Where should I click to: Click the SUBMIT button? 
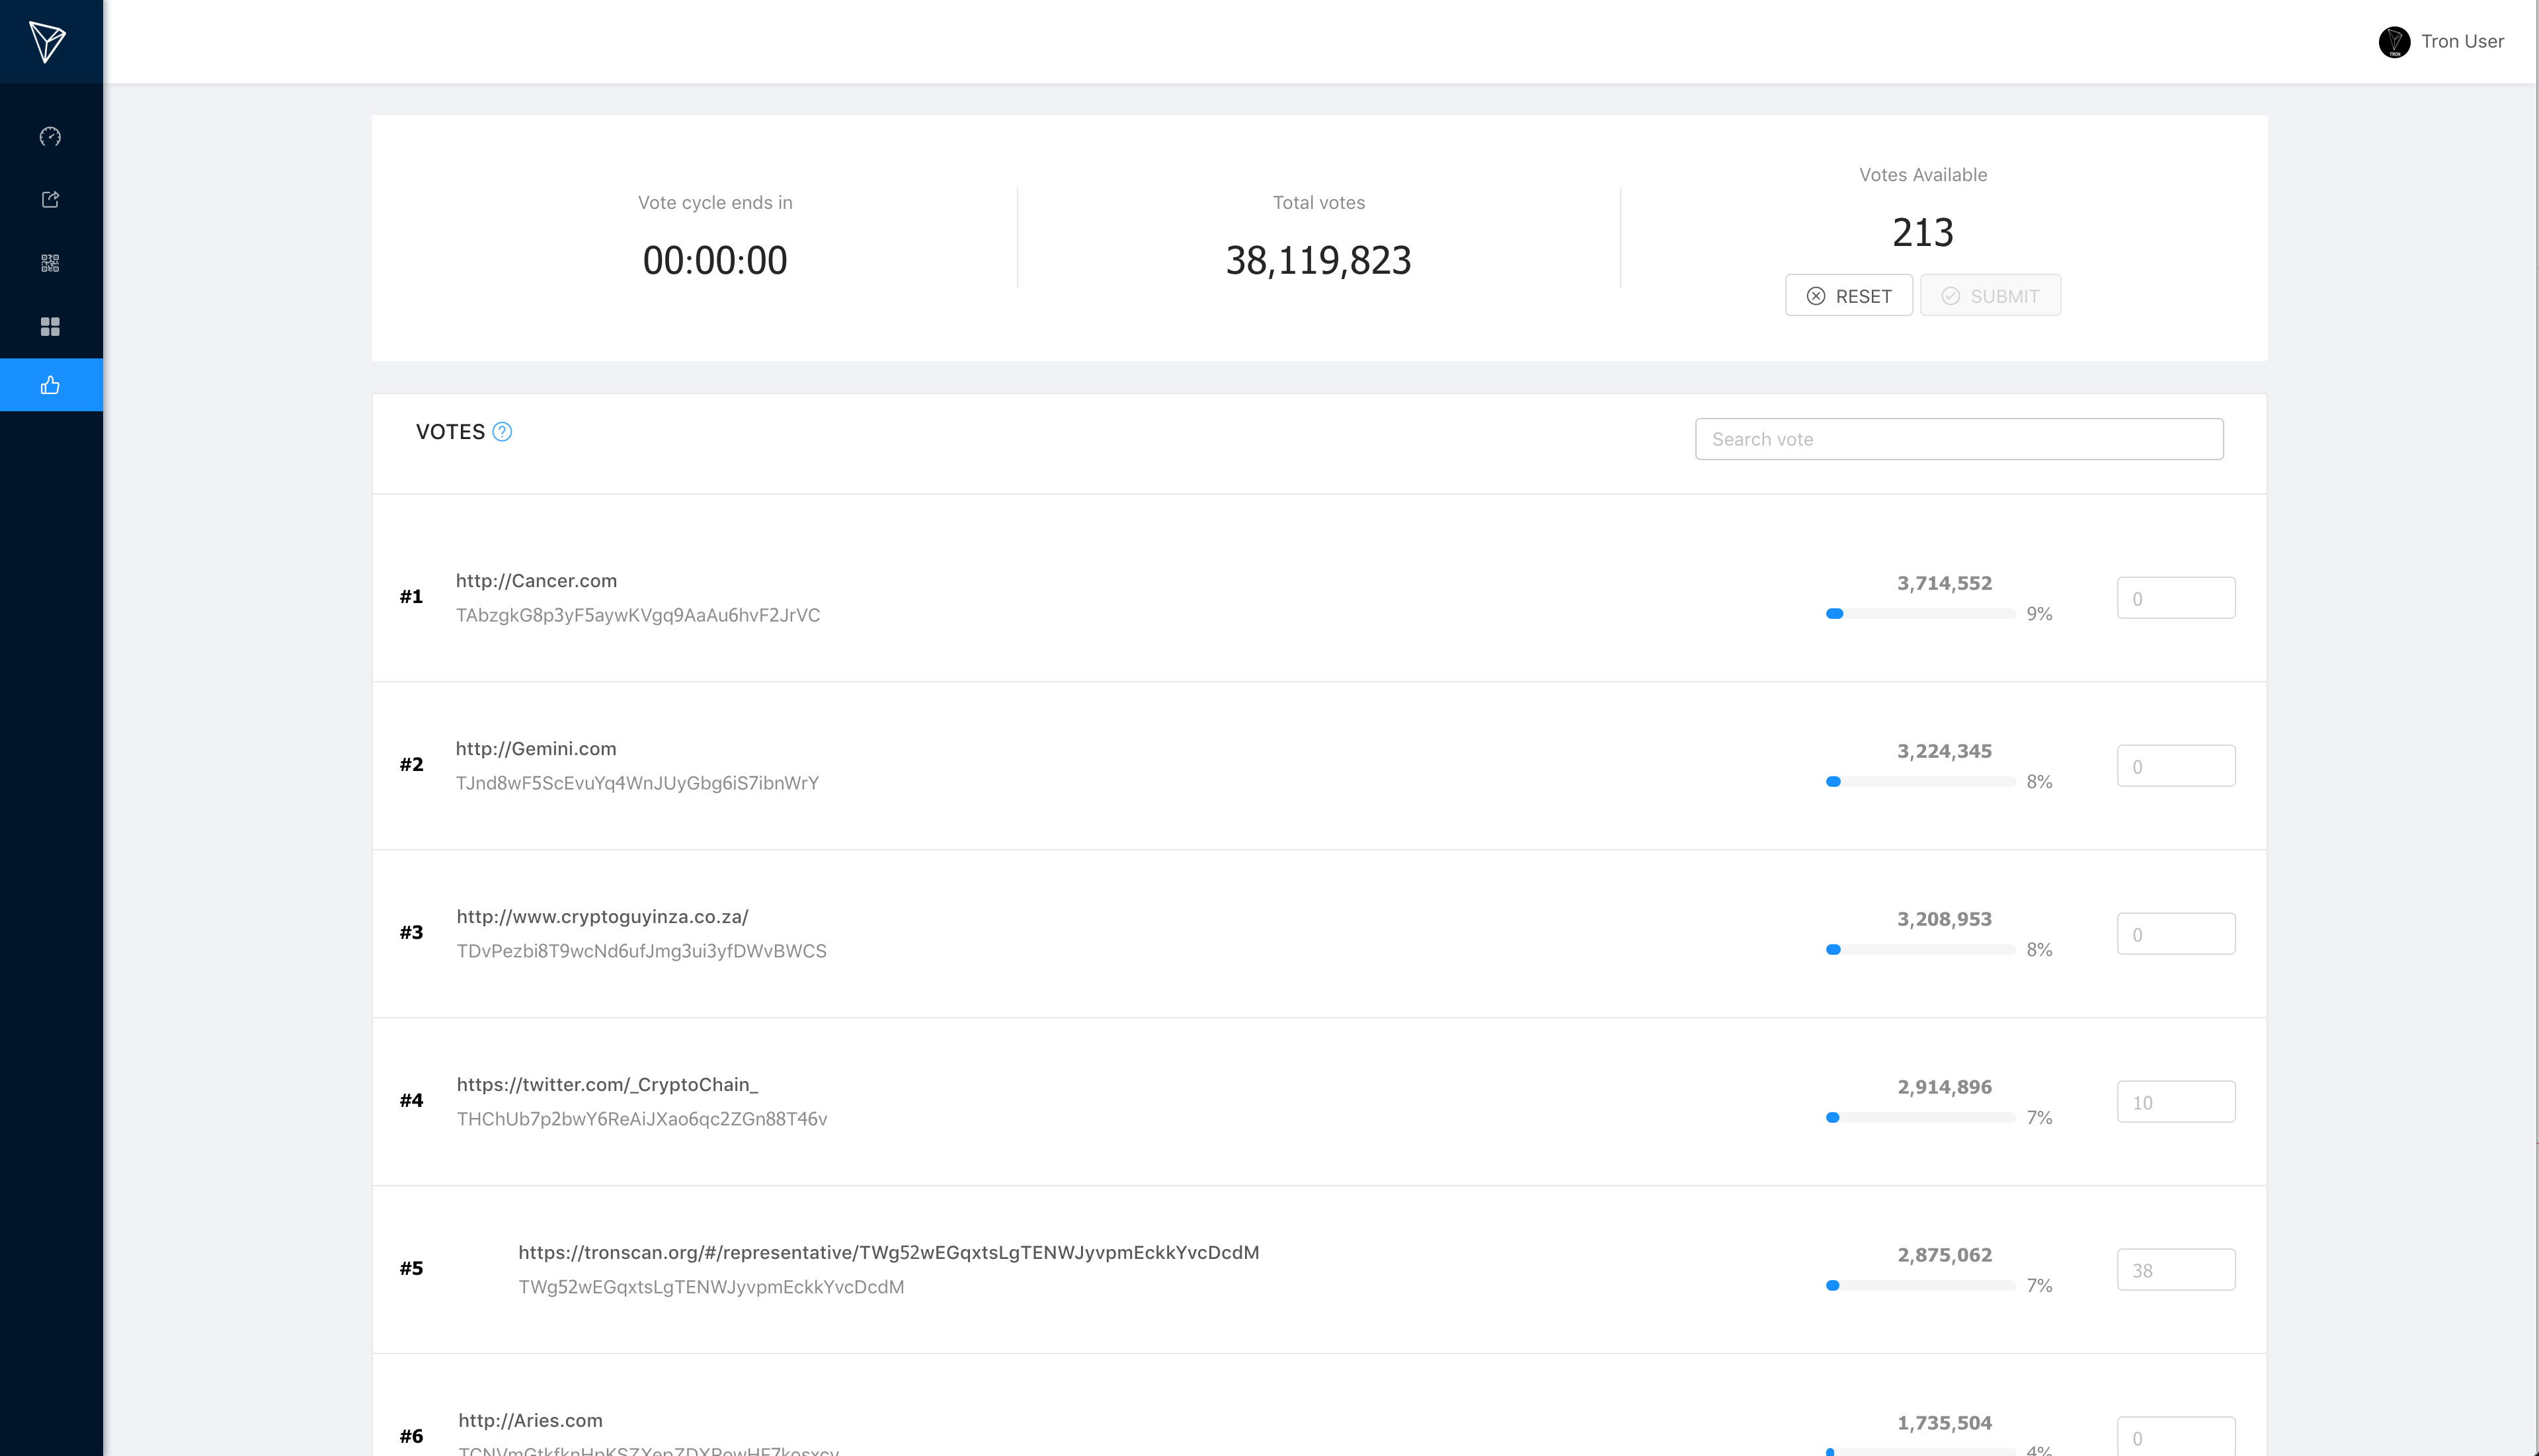point(1990,296)
